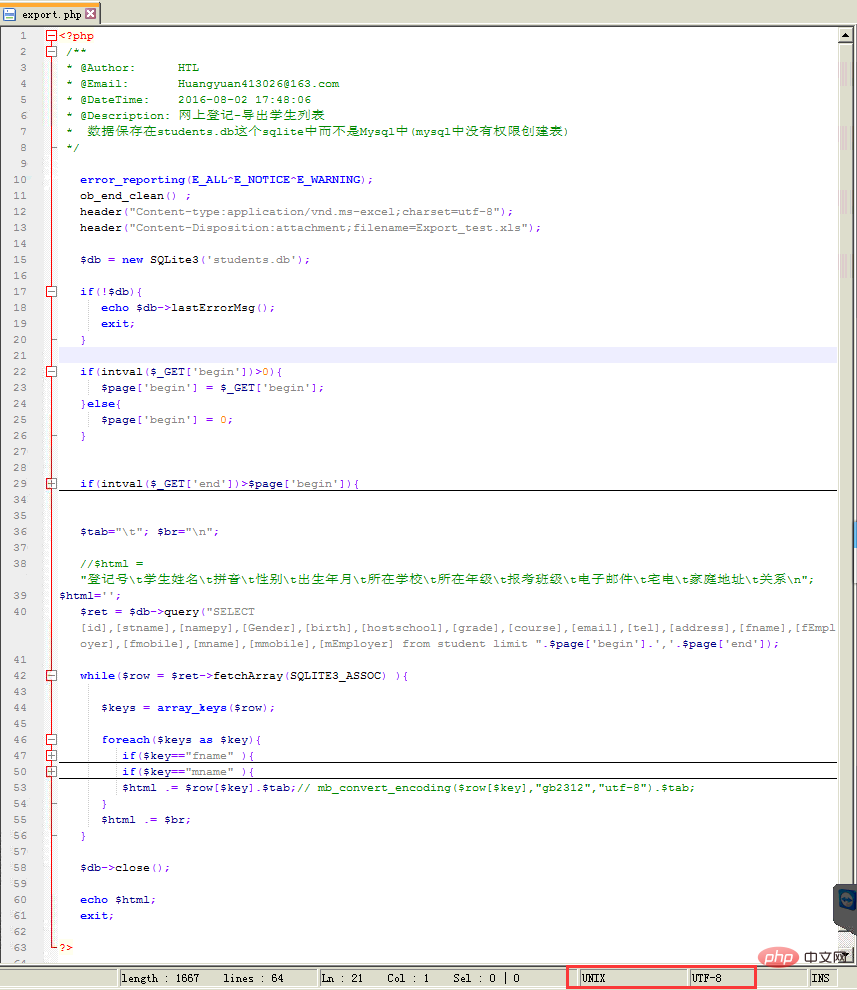Click the scrollbar up arrow

tap(846, 35)
